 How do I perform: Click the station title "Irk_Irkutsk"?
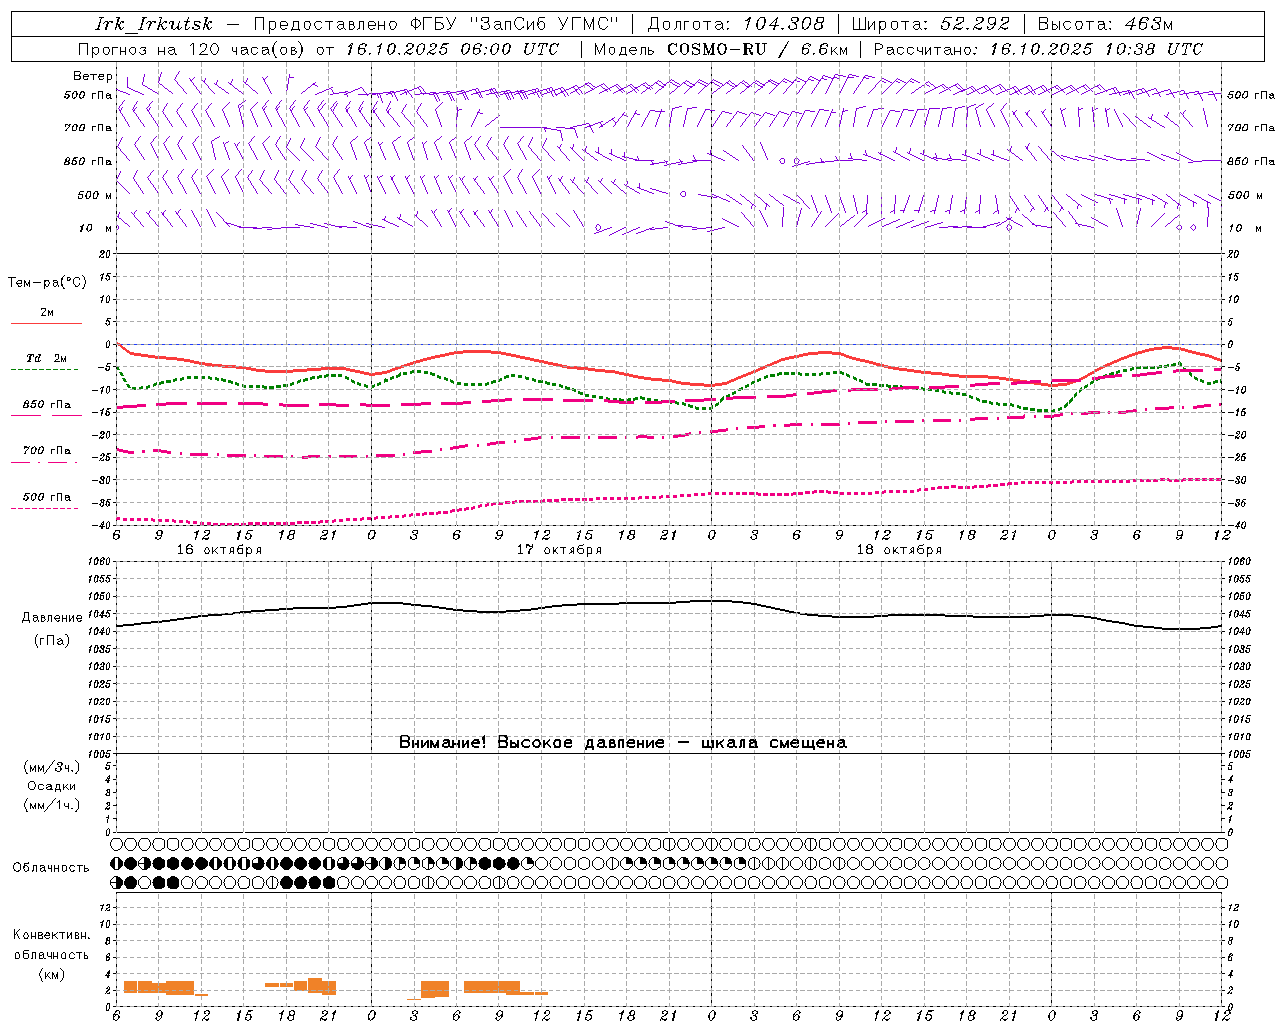(154, 24)
